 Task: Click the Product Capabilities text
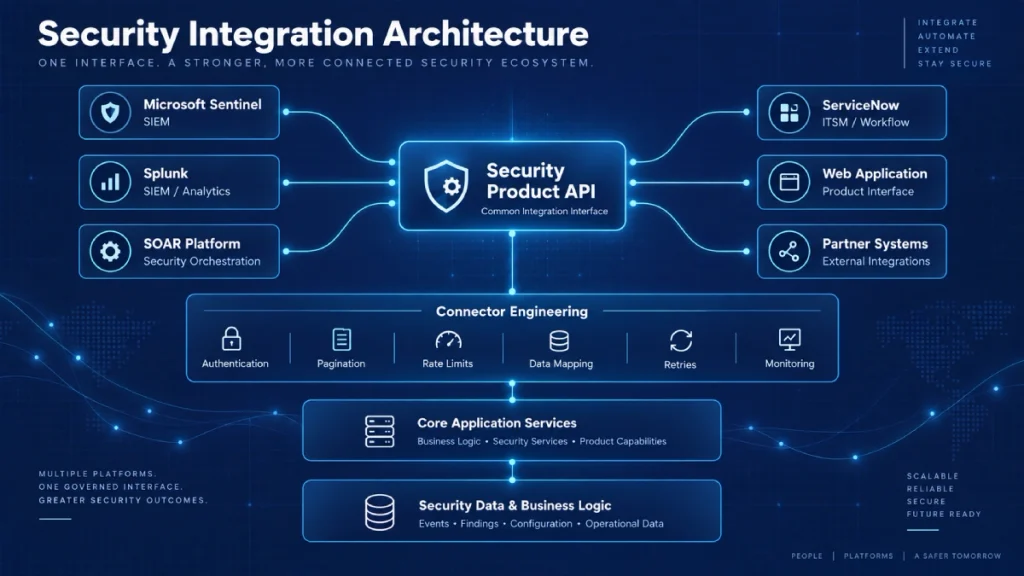click(623, 441)
